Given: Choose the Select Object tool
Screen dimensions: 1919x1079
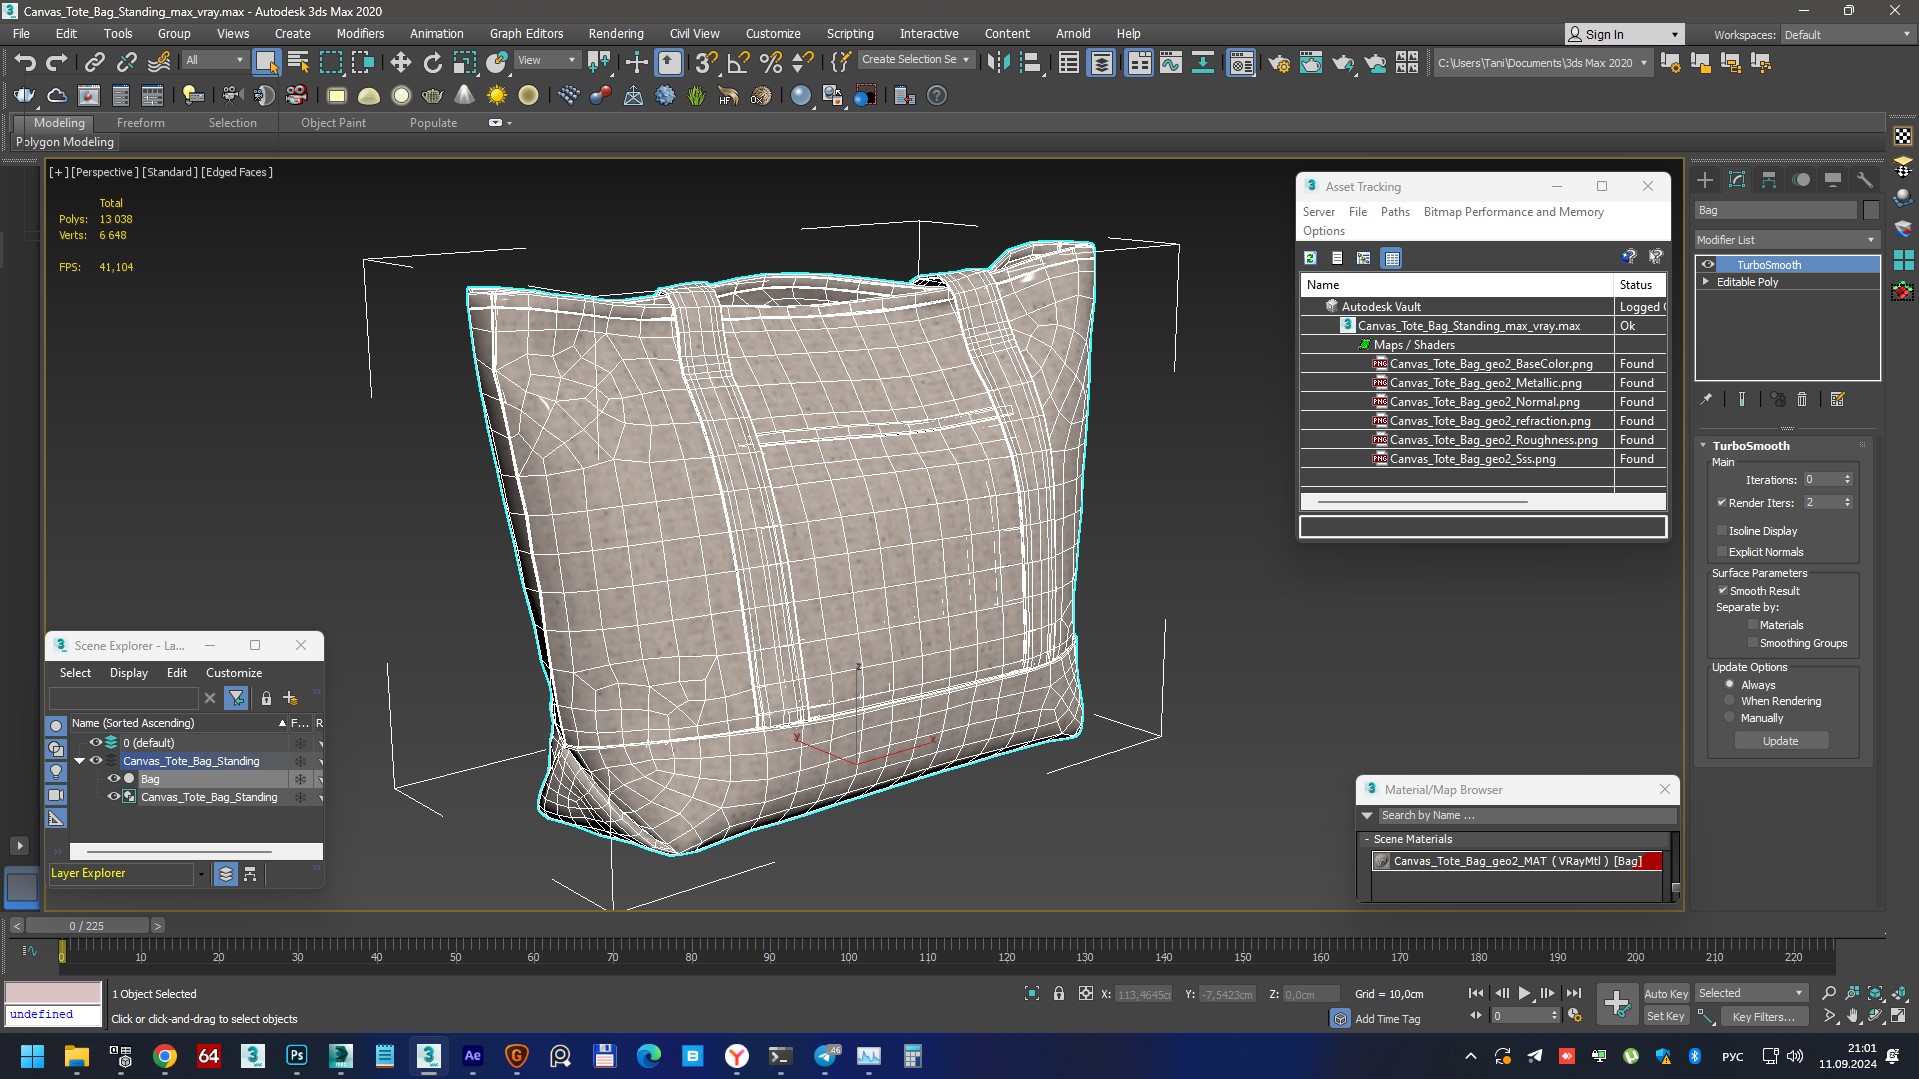Looking at the screenshot, I should pyautogui.click(x=266, y=63).
